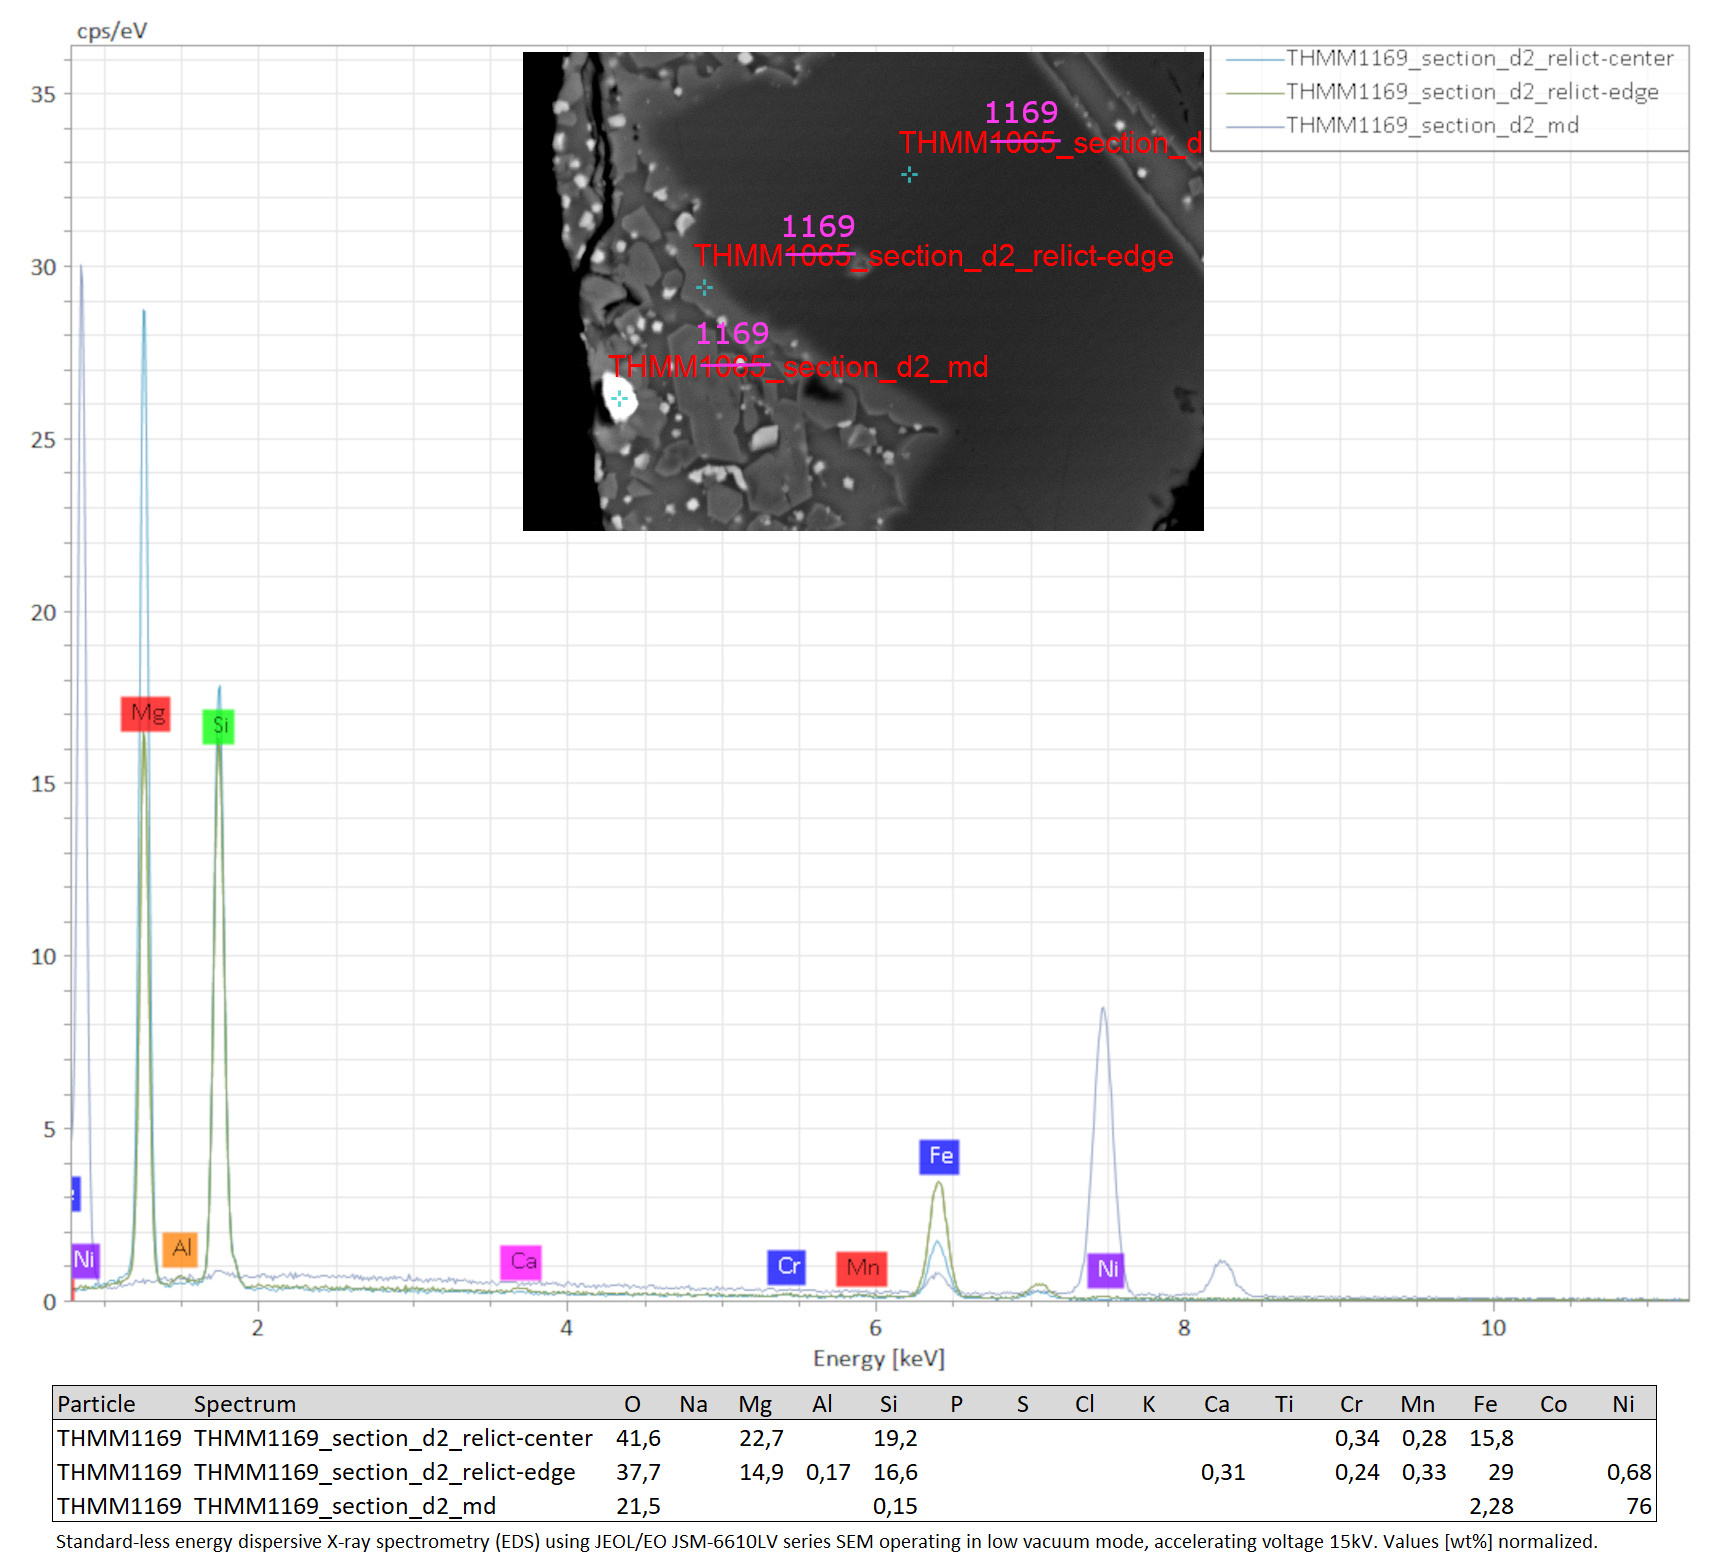The width and height of the screenshot is (1714, 1562).
Task: Click the y-axis tick label 25
Action: pyautogui.click(x=43, y=440)
